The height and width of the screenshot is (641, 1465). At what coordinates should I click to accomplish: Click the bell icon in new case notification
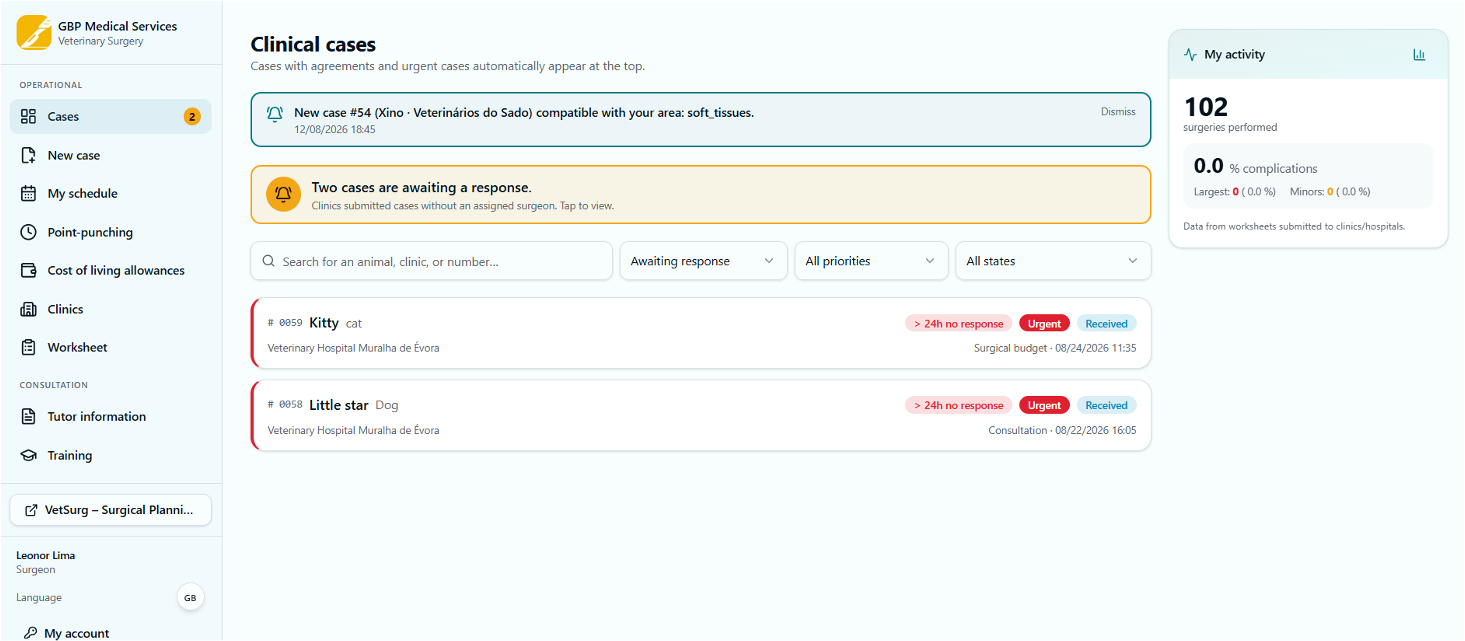[275, 114]
